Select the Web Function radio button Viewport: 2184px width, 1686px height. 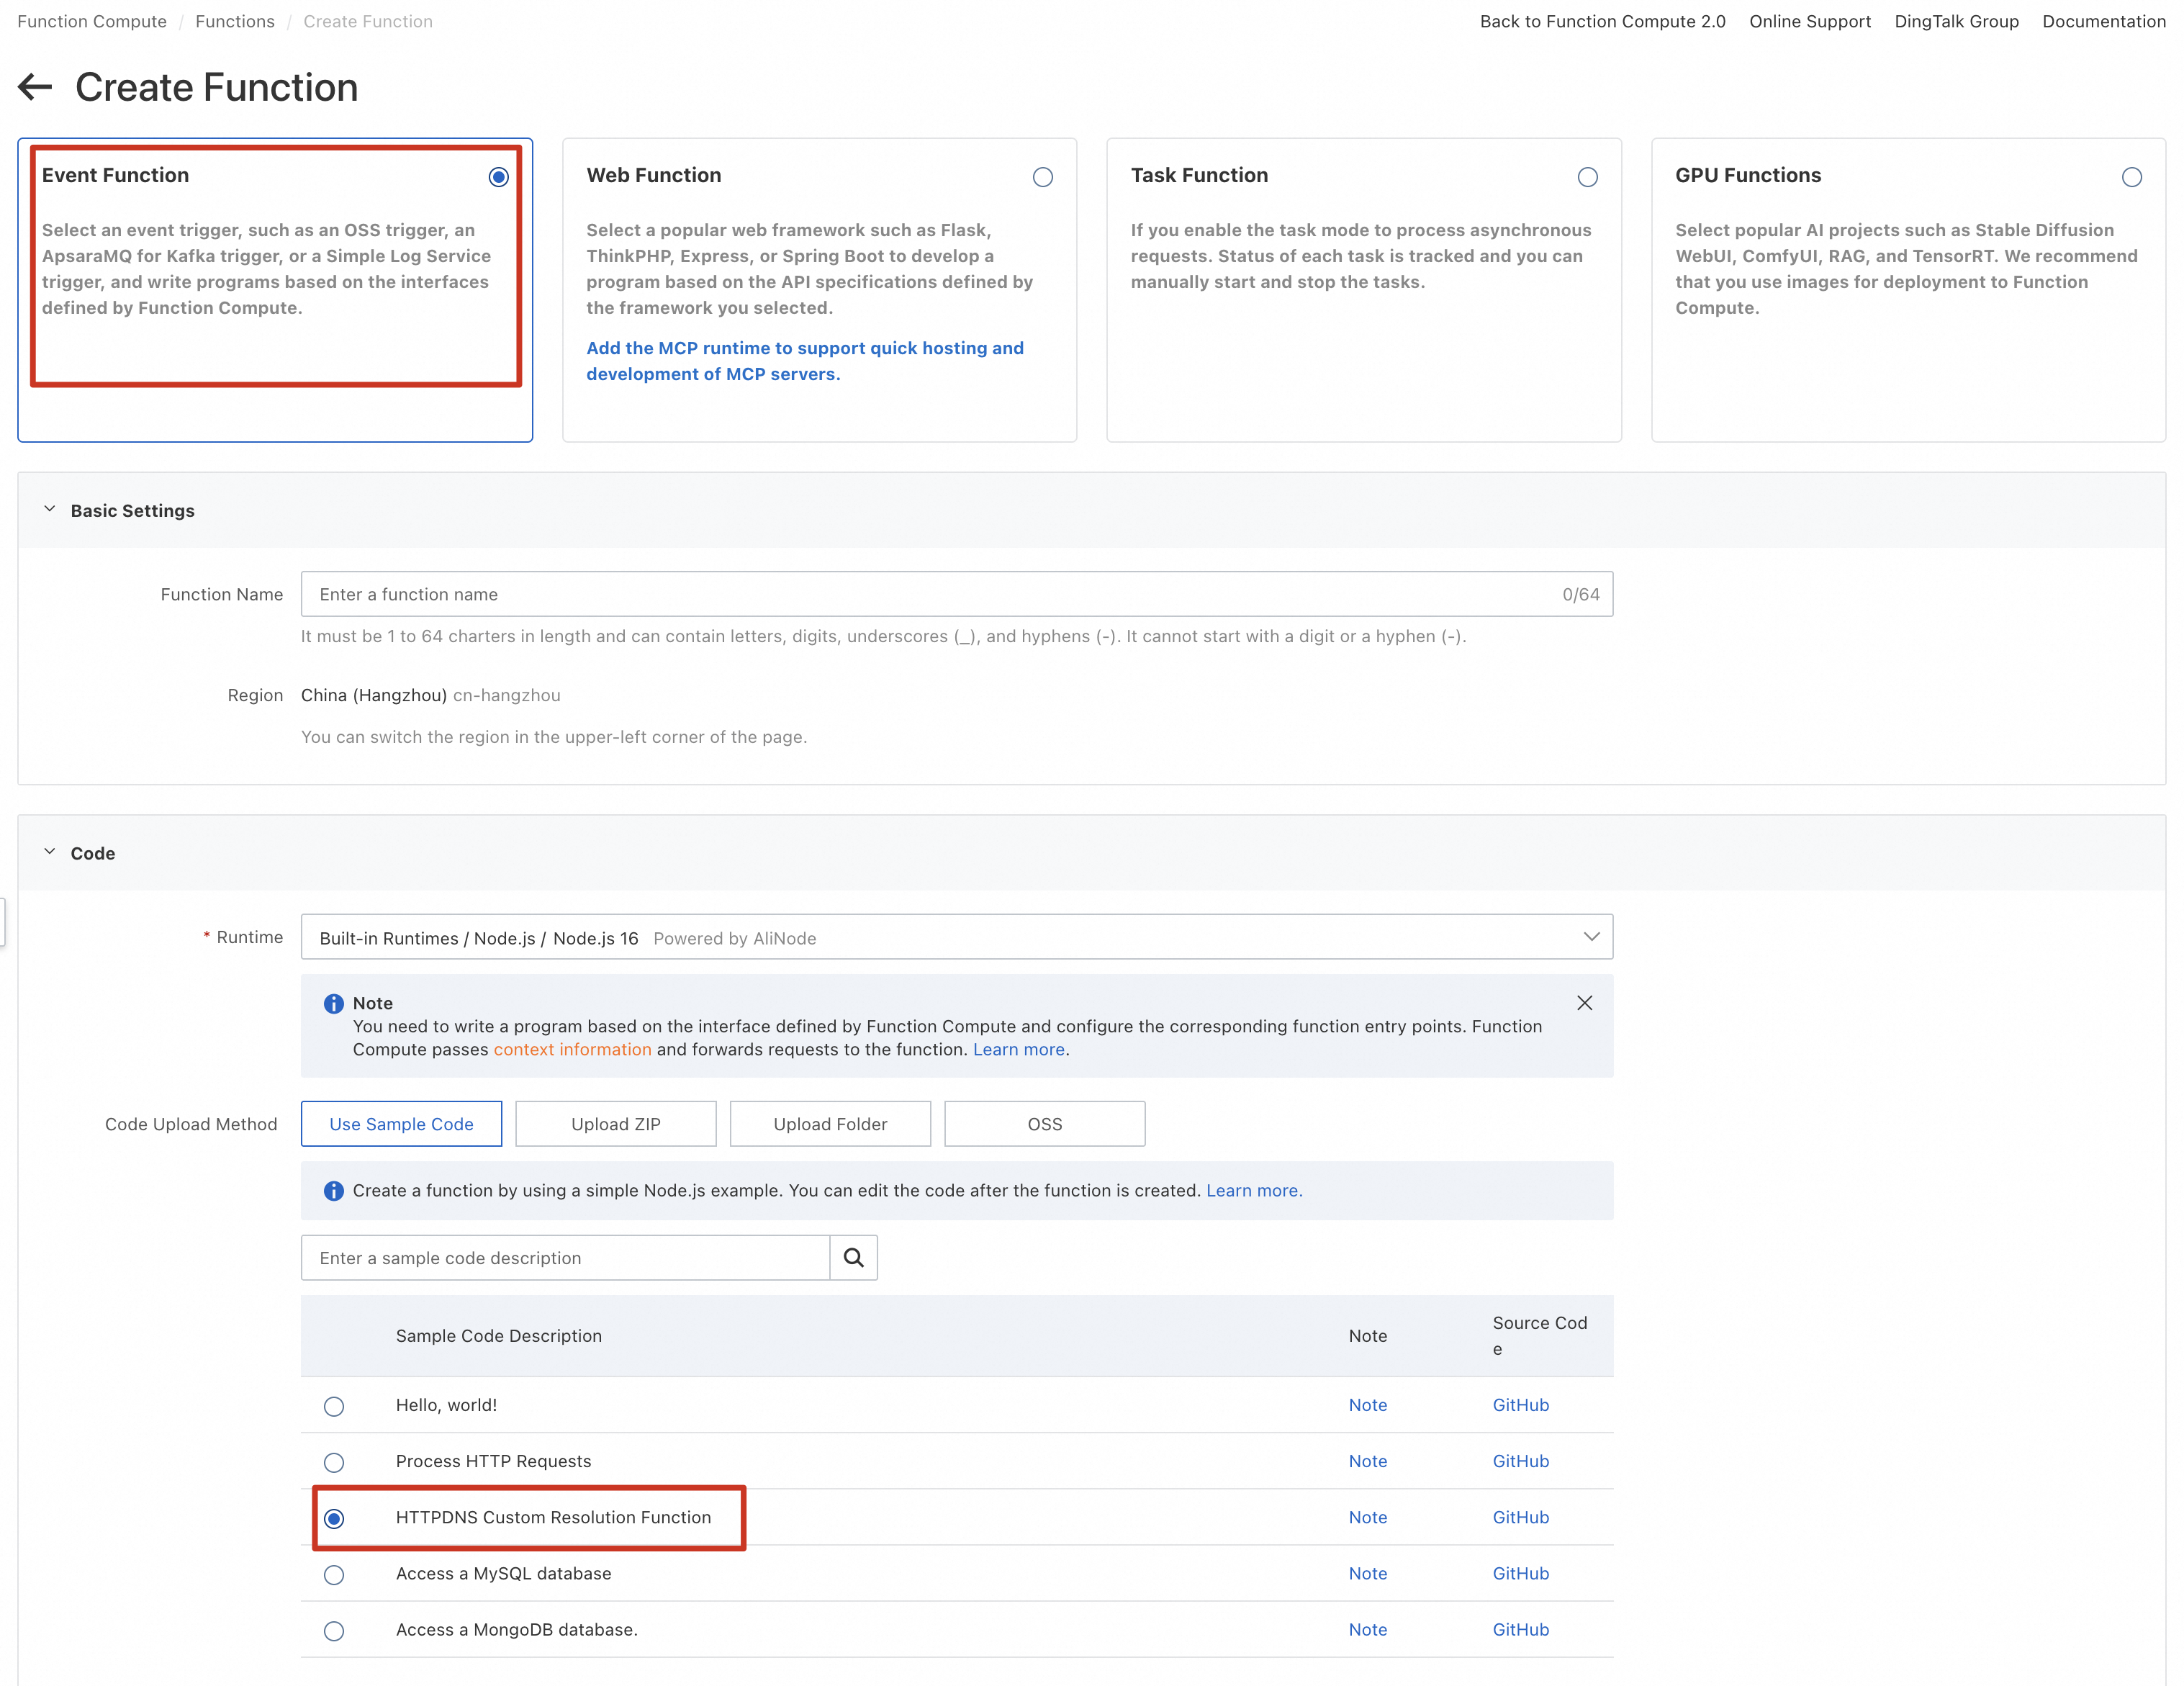pos(1042,177)
